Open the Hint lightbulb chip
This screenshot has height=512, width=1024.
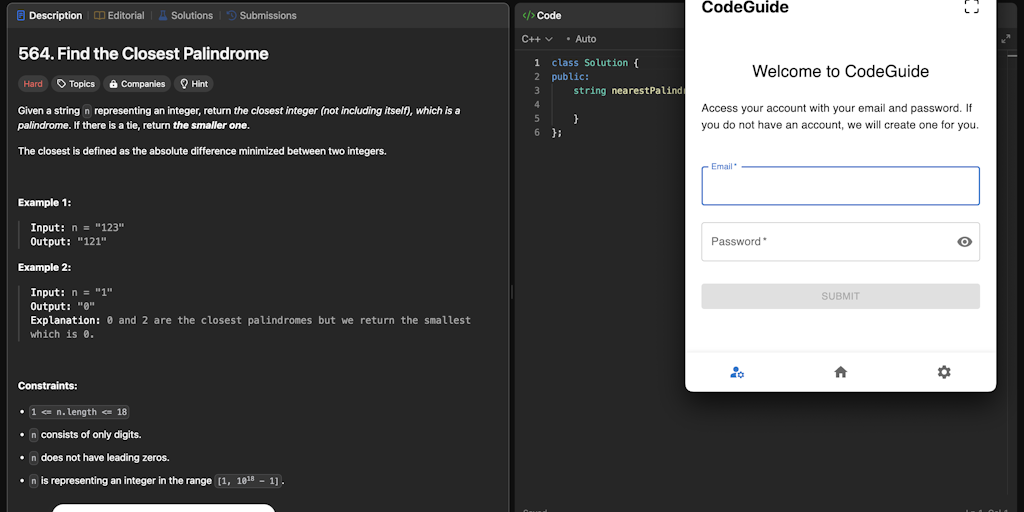(194, 84)
